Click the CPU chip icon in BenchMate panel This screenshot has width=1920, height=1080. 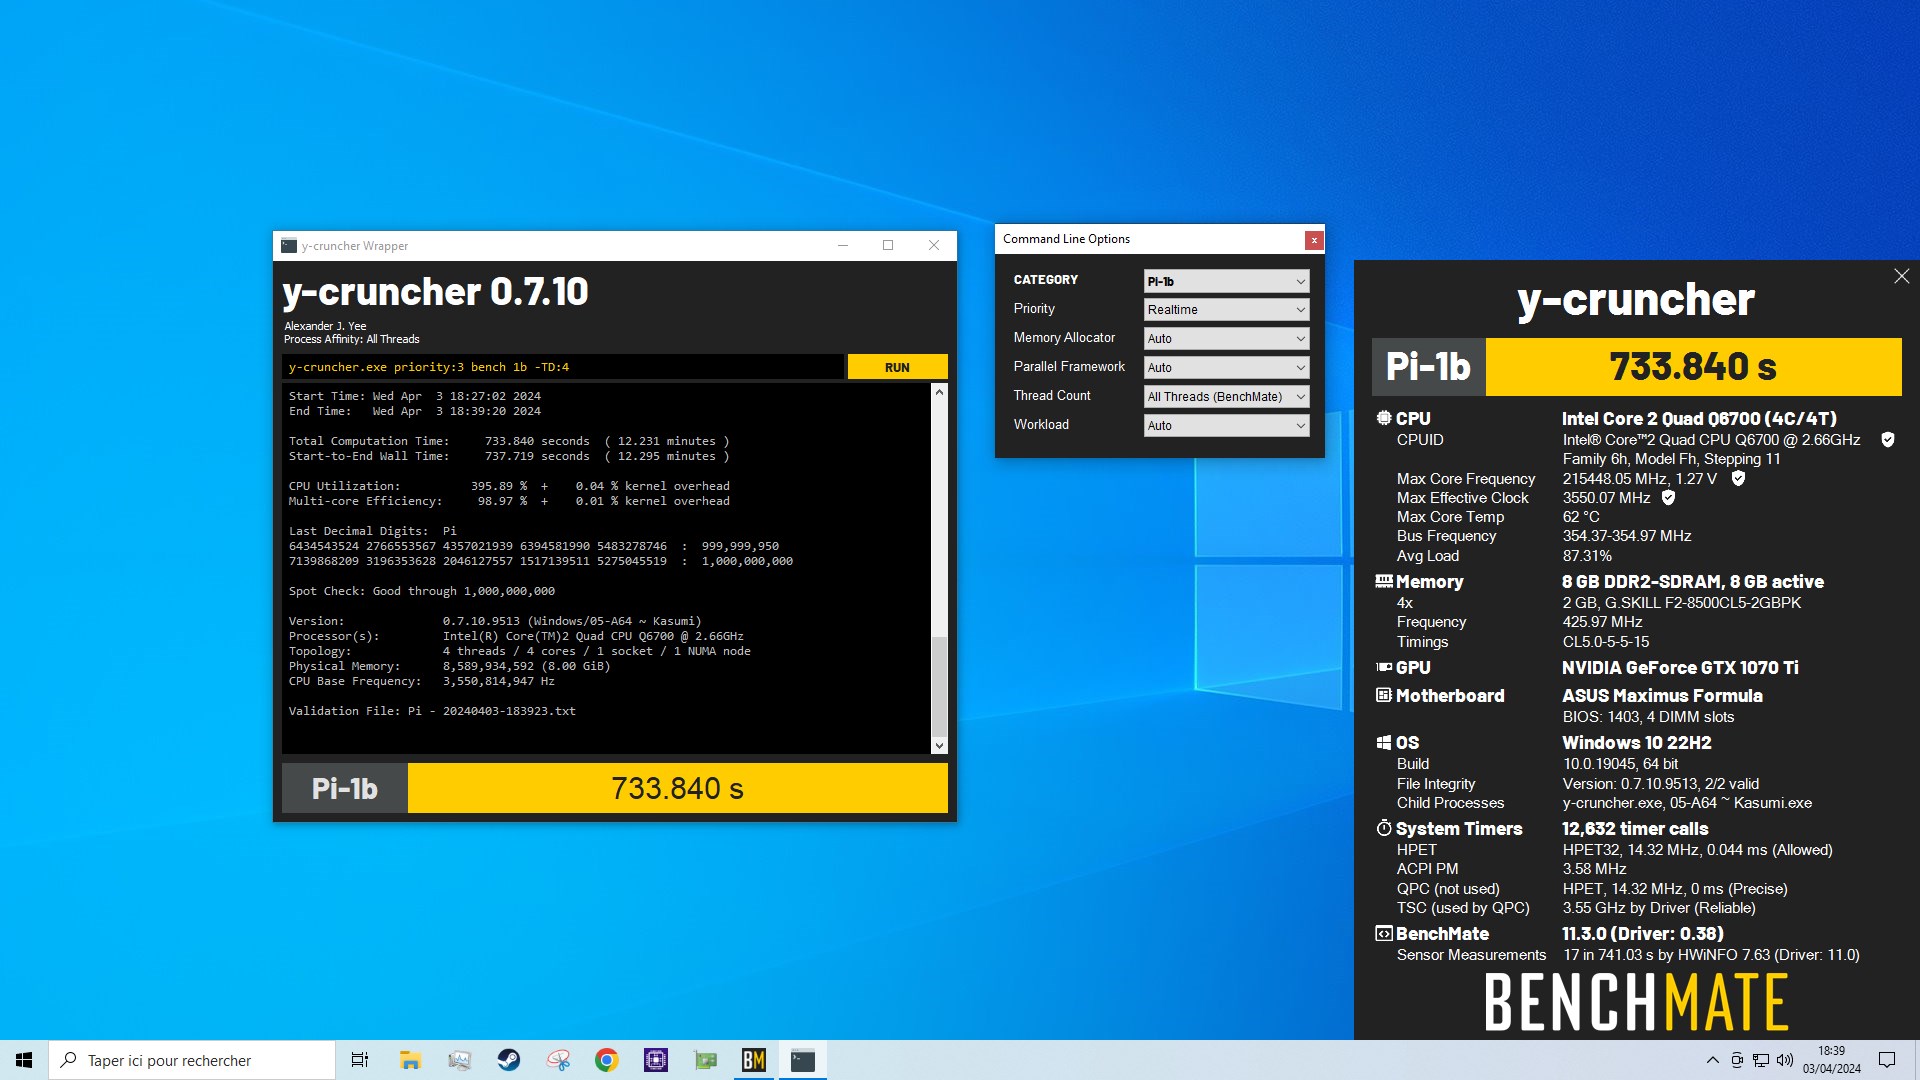pos(1384,418)
